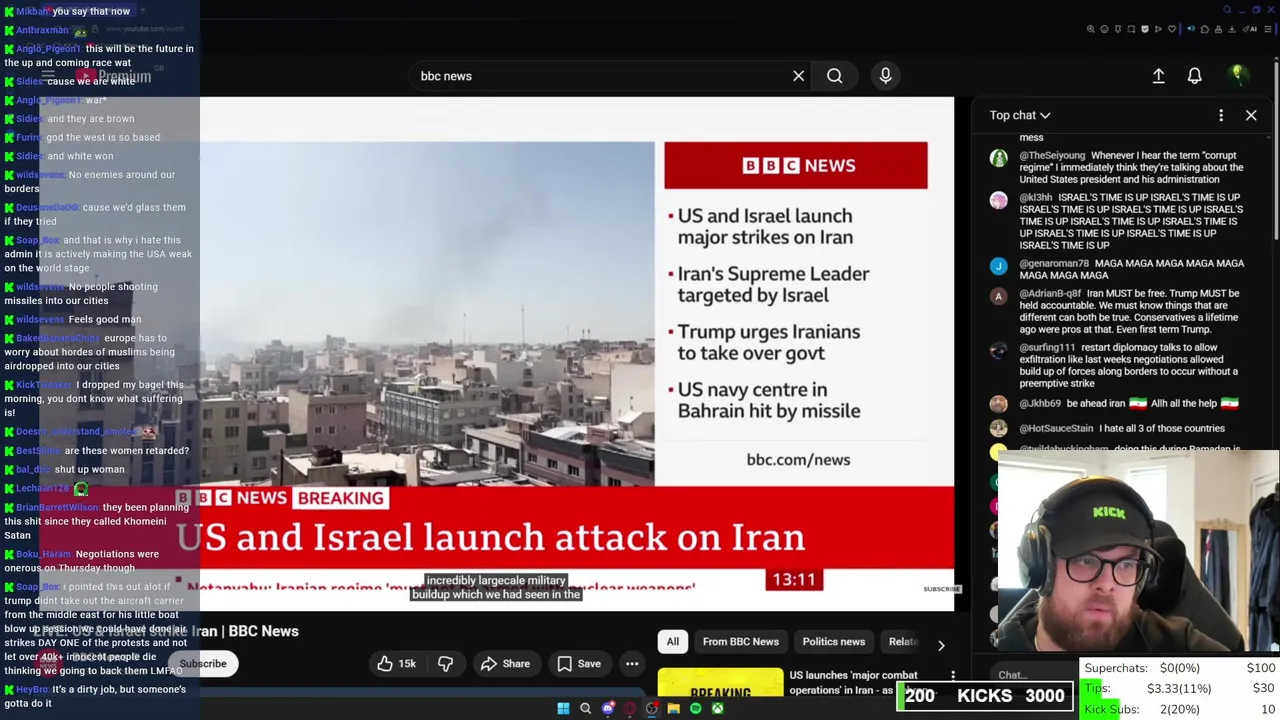Open Windows taskbar search
The height and width of the screenshot is (720, 1280).
point(586,708)
